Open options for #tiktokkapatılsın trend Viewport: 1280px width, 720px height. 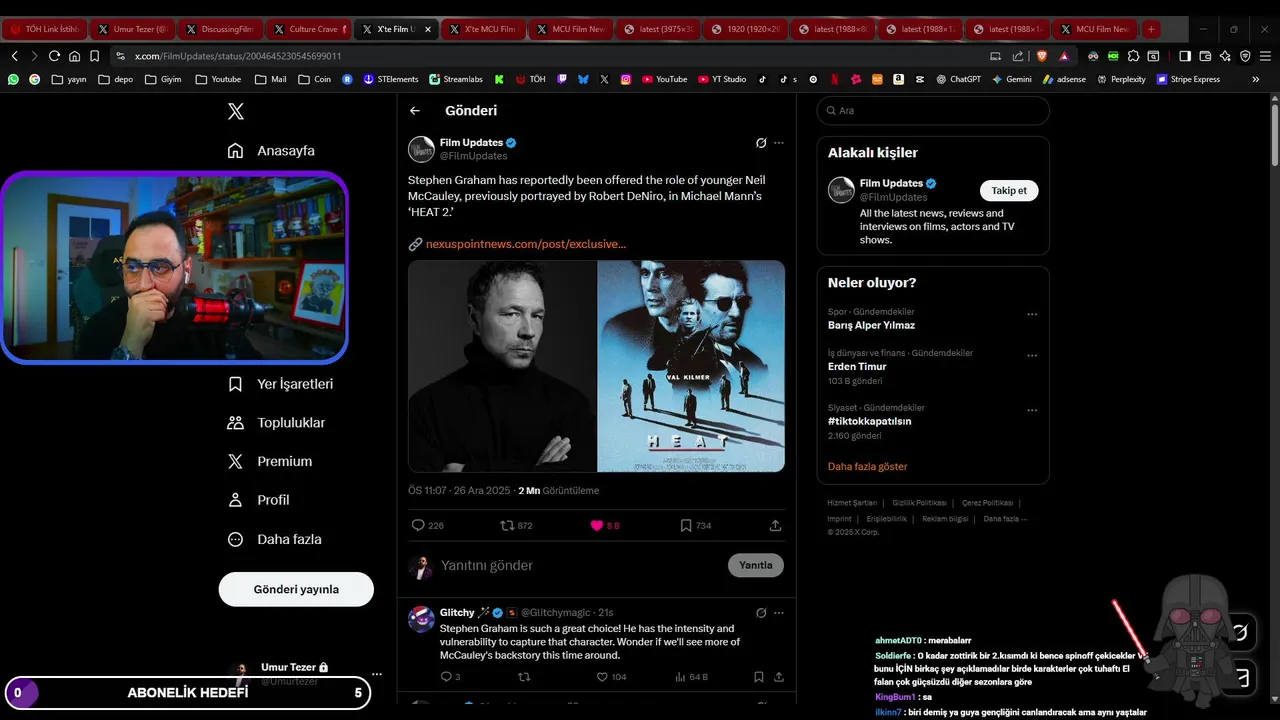point(1032,410)
